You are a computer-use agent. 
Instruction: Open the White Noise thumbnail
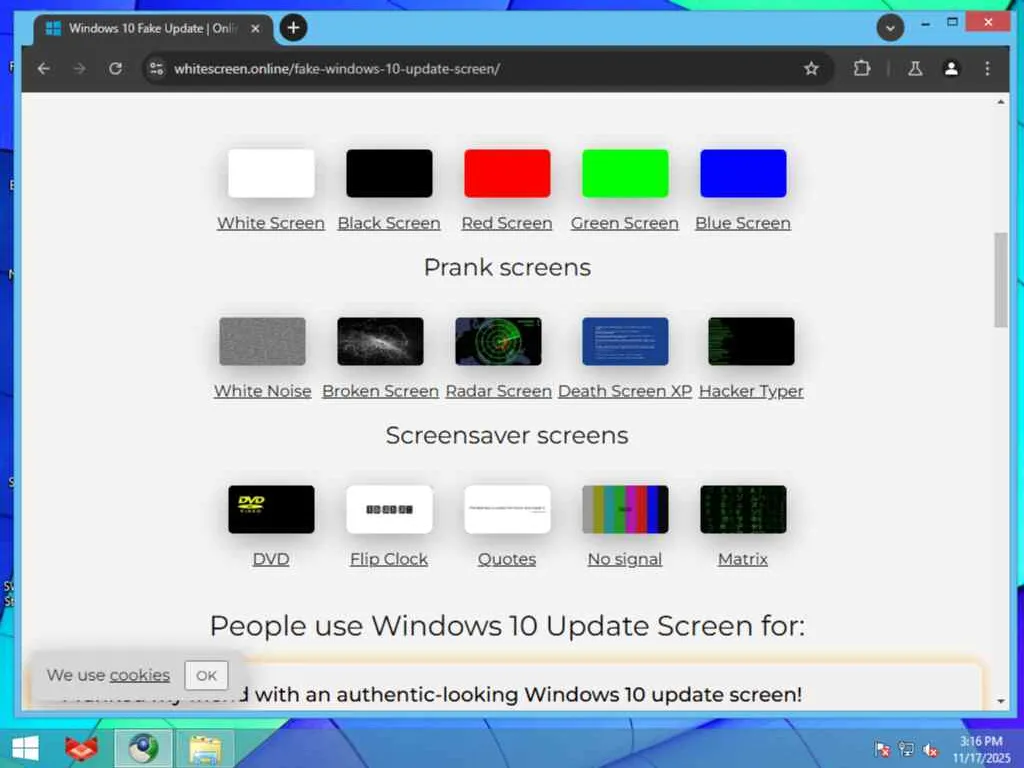[263, 341]
